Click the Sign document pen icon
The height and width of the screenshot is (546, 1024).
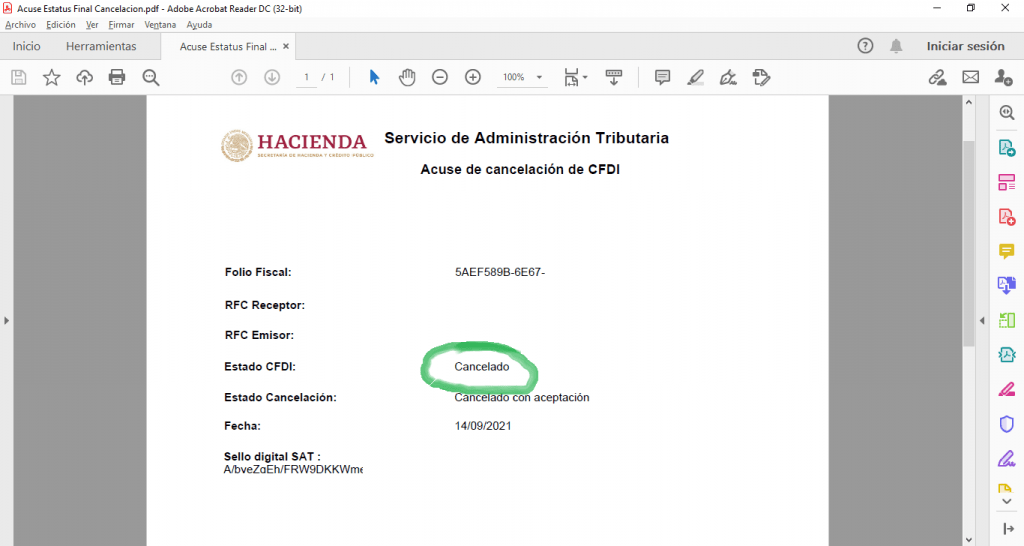pos(728,78)
